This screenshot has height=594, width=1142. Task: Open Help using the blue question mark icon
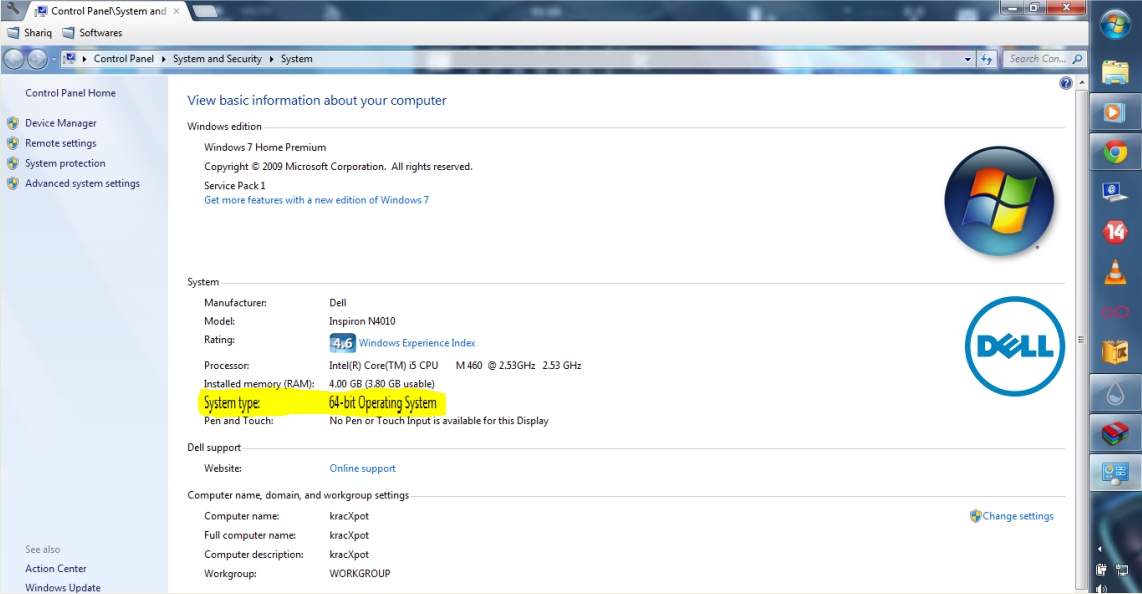coord(1066,83)
